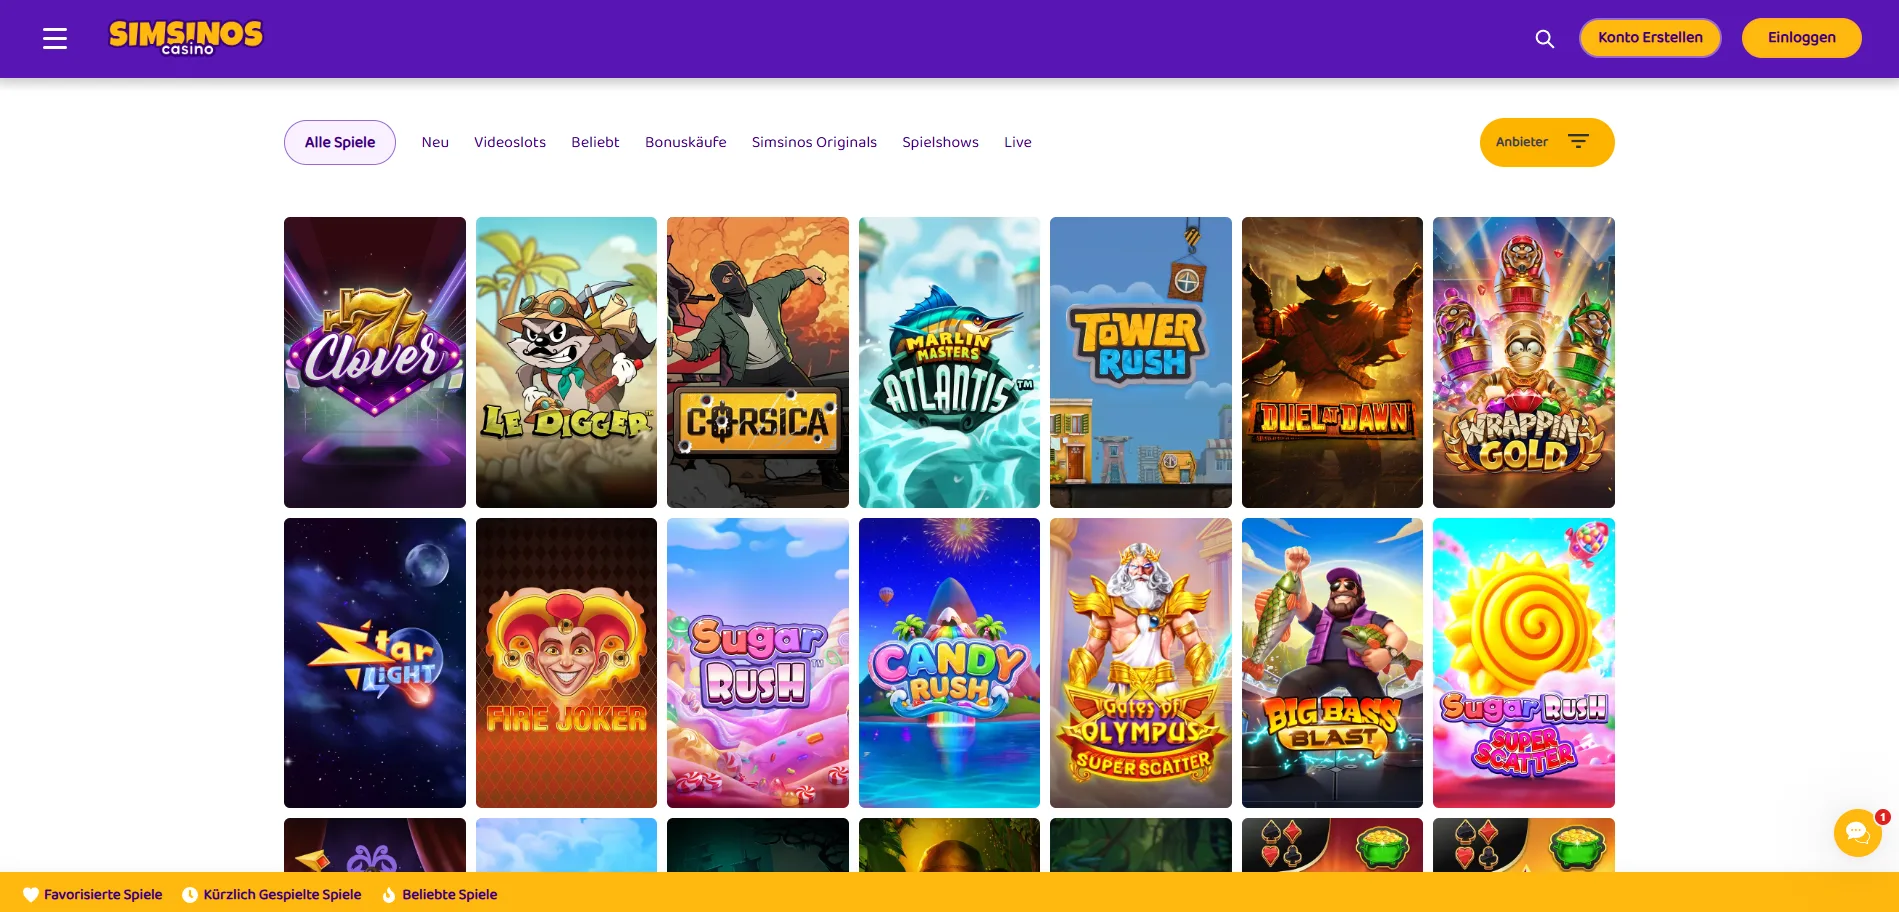Open Gates of Olympus Super Scatter
Viewport: 1899px width, 912px height.
1141,663
